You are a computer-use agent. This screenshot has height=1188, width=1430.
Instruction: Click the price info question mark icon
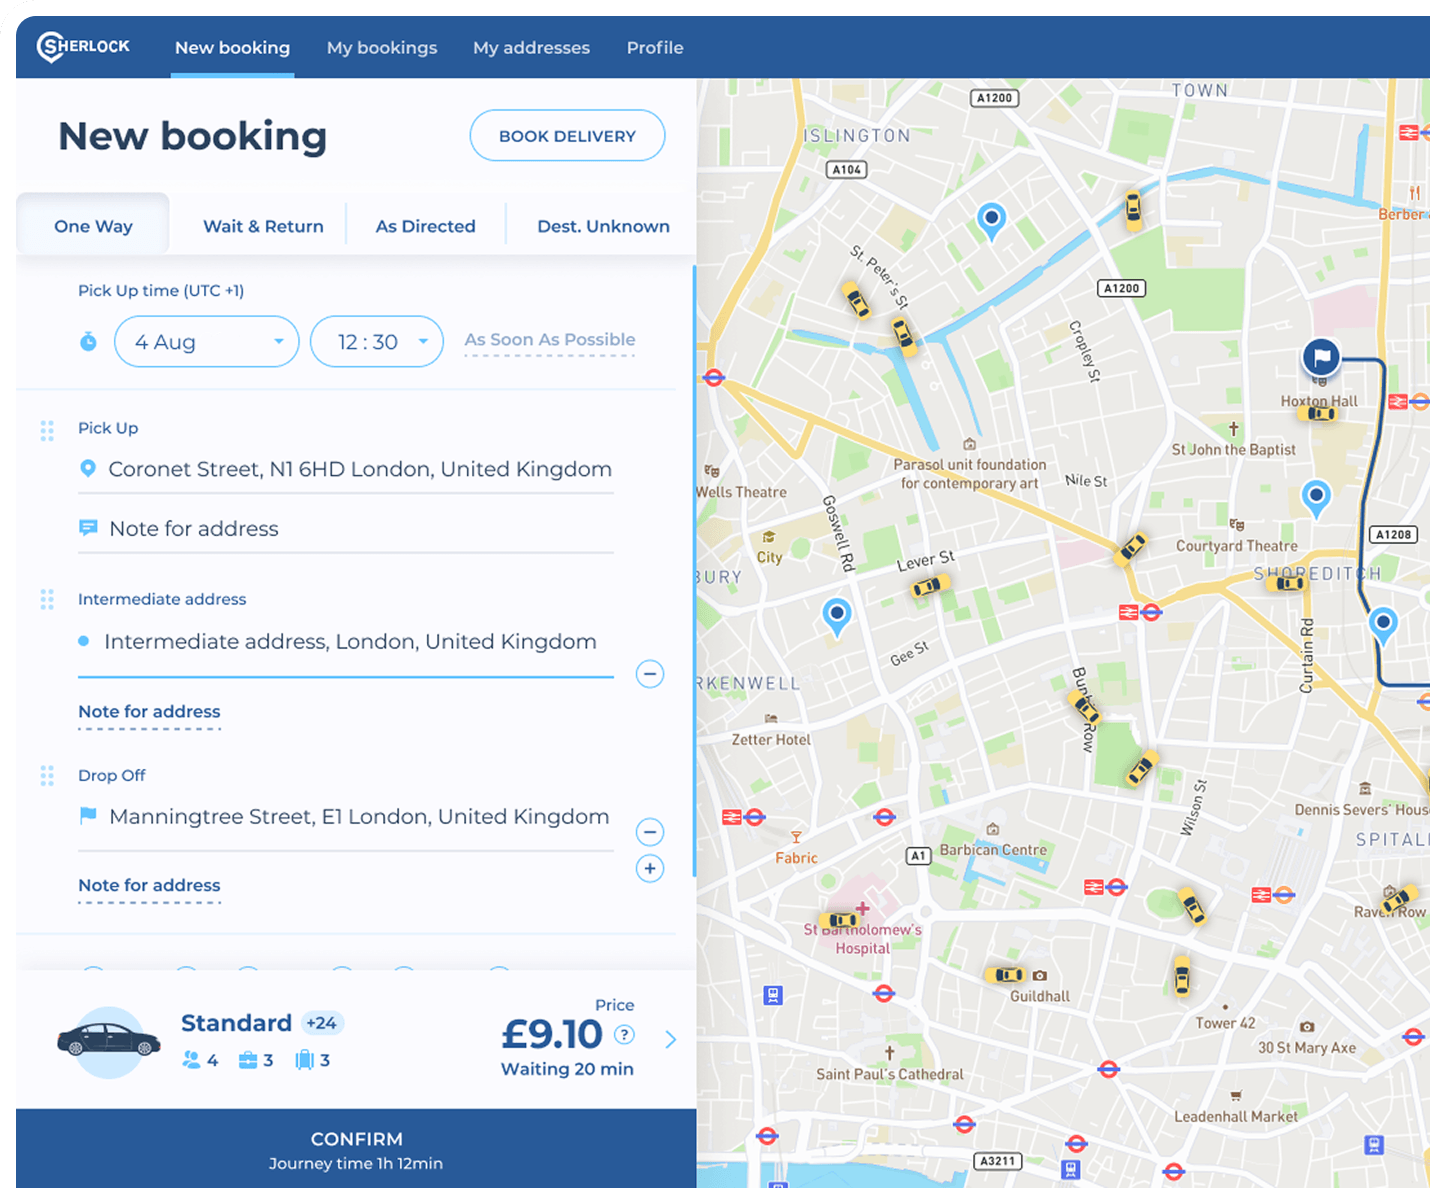tap(624, 1035)
